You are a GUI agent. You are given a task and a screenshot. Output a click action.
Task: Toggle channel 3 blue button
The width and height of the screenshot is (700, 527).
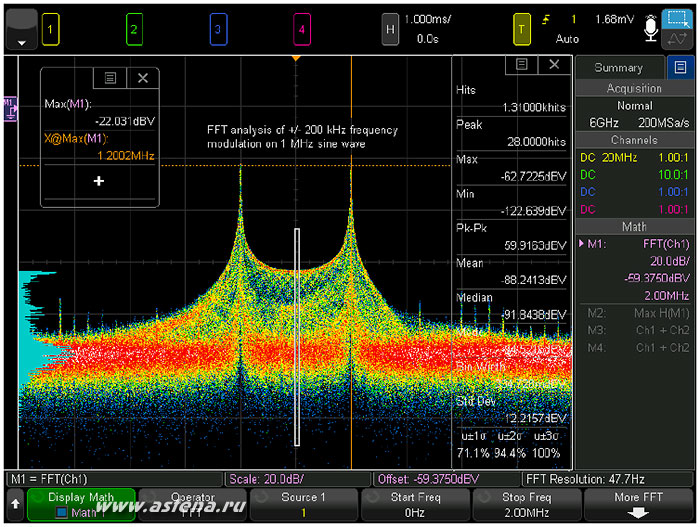tap(218, 29)
